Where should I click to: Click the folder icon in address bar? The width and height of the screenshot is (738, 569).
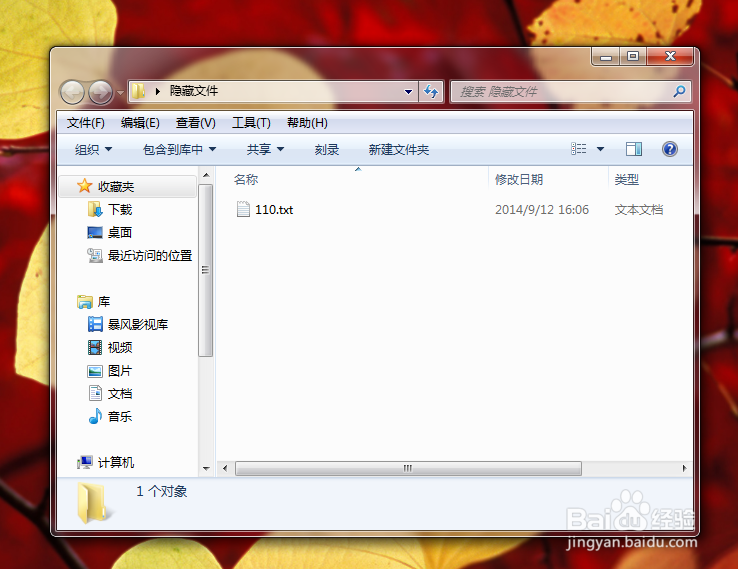click(x=138, y=91)
